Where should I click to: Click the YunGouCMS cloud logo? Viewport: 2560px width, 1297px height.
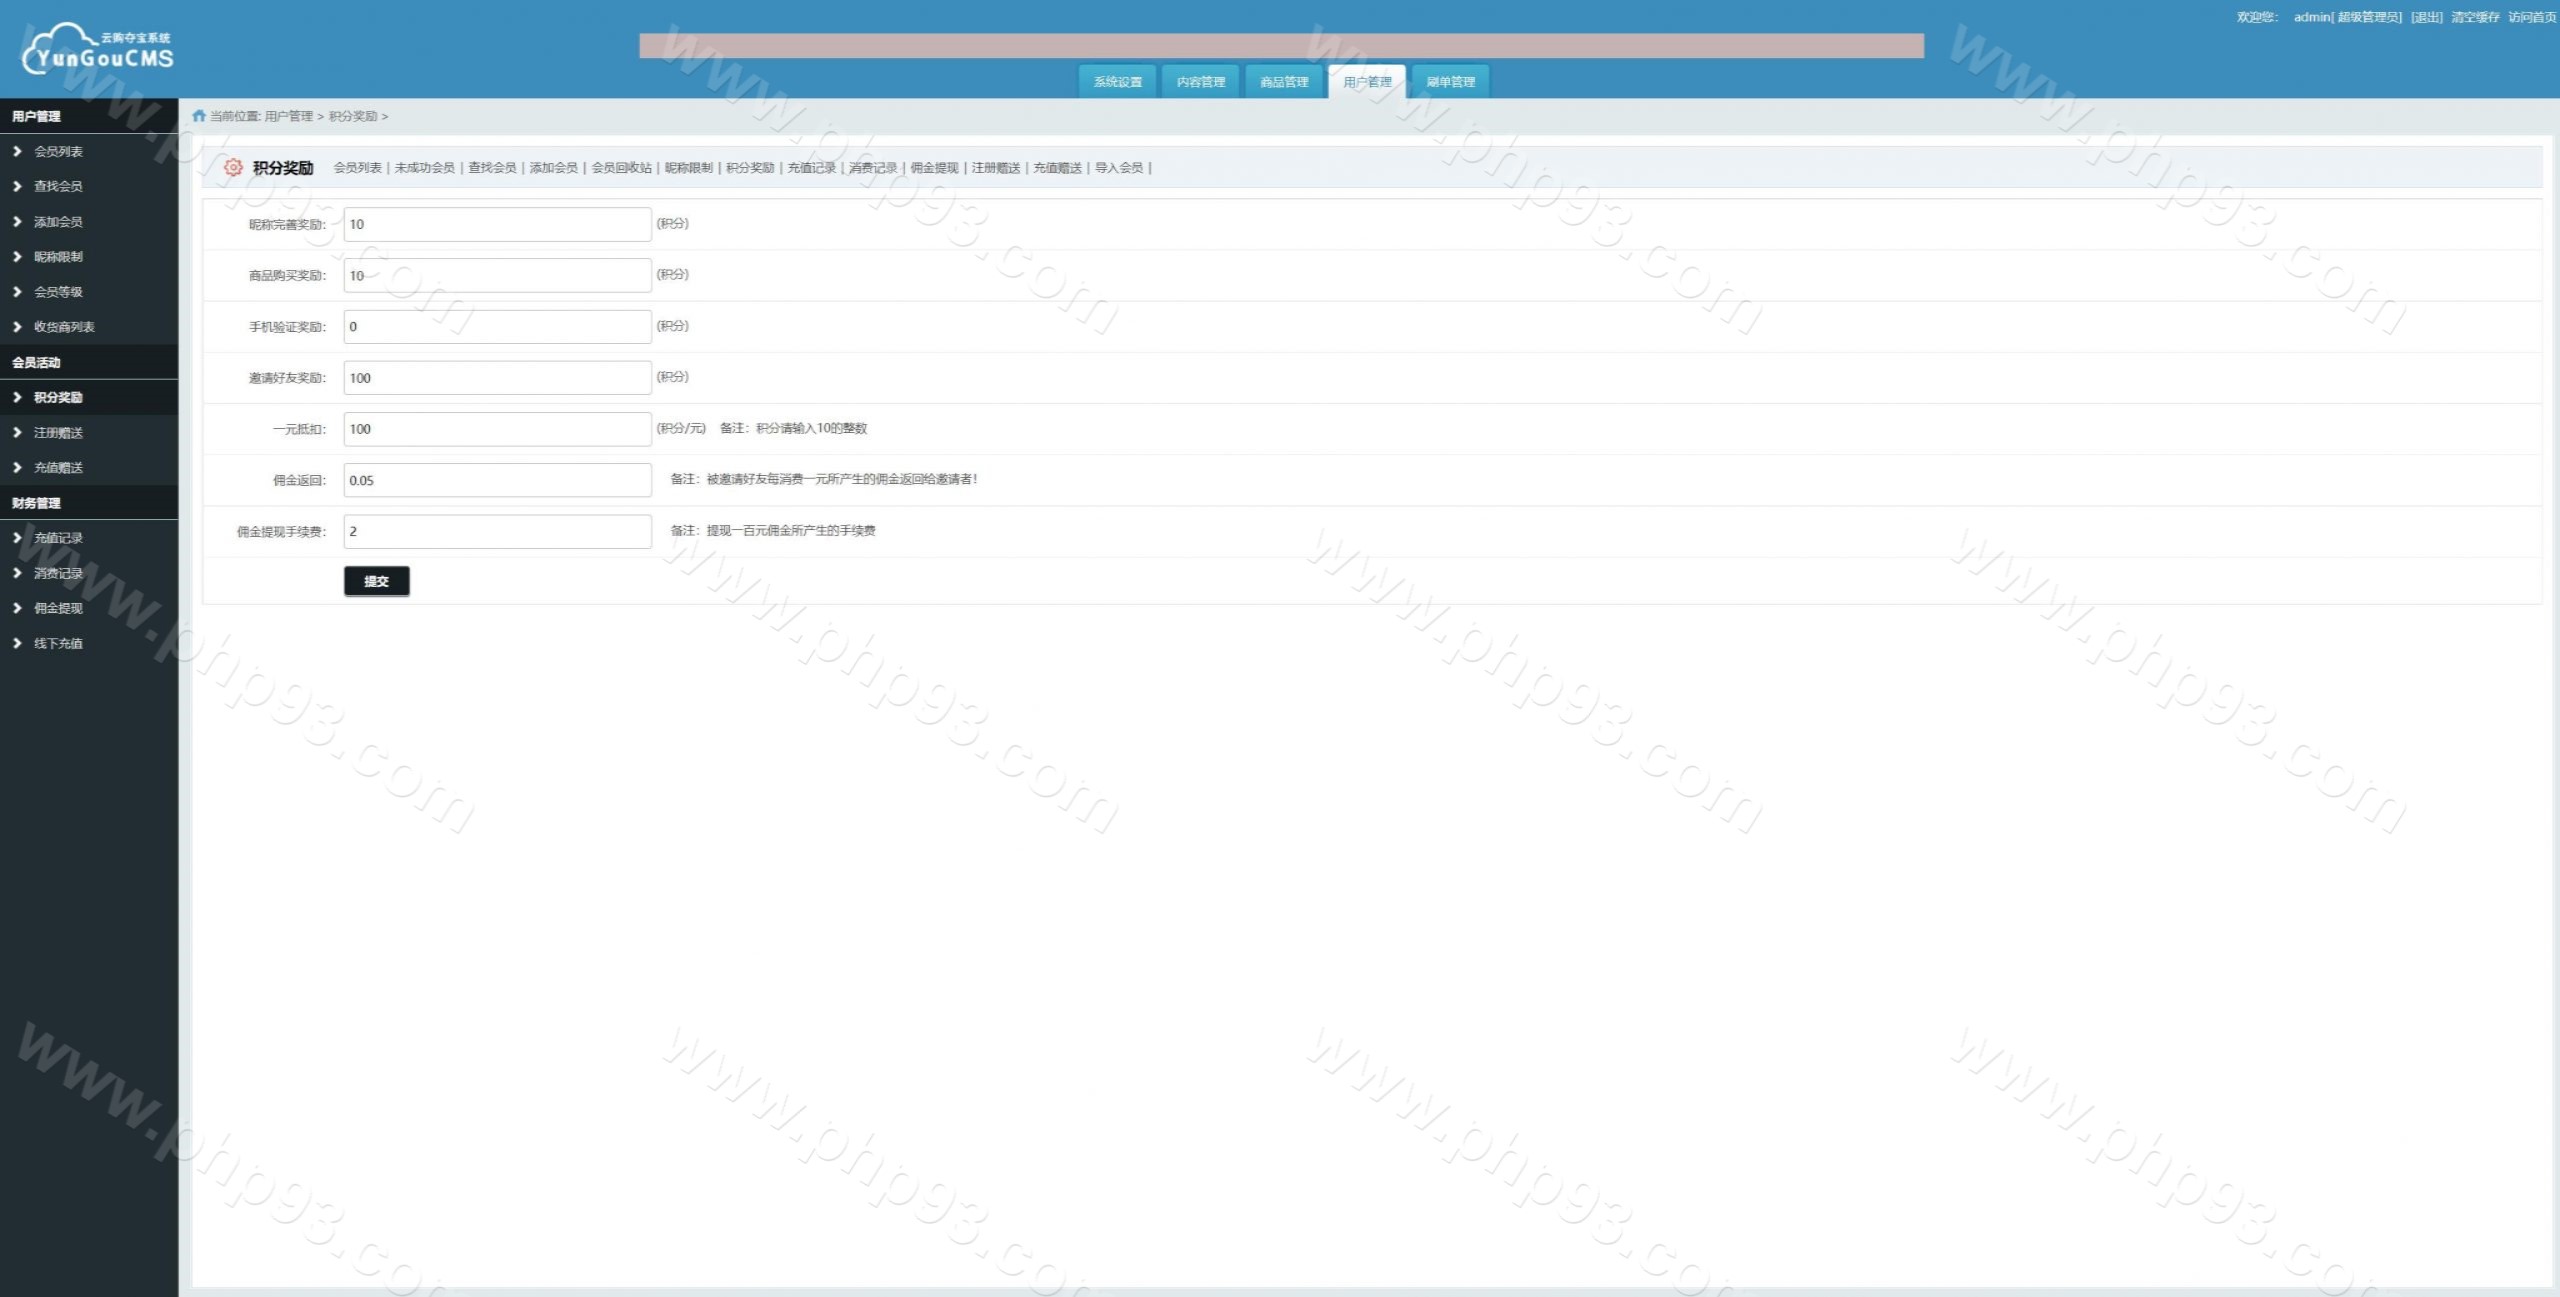97,50
